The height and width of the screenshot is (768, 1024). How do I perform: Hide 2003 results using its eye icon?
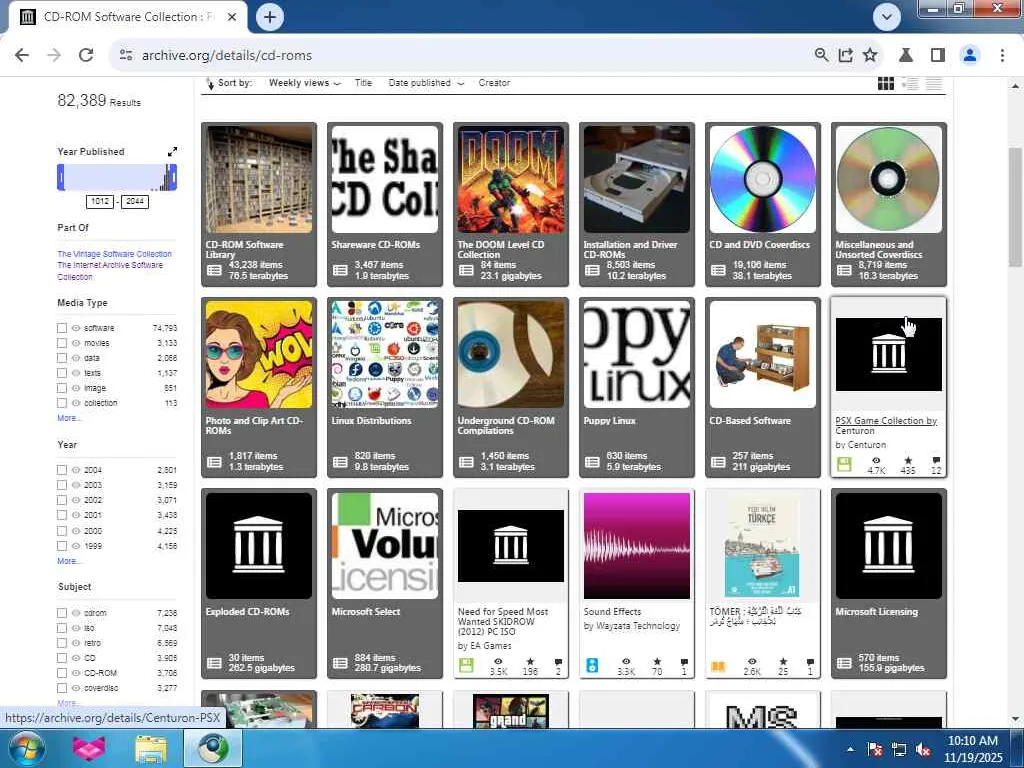76,485
